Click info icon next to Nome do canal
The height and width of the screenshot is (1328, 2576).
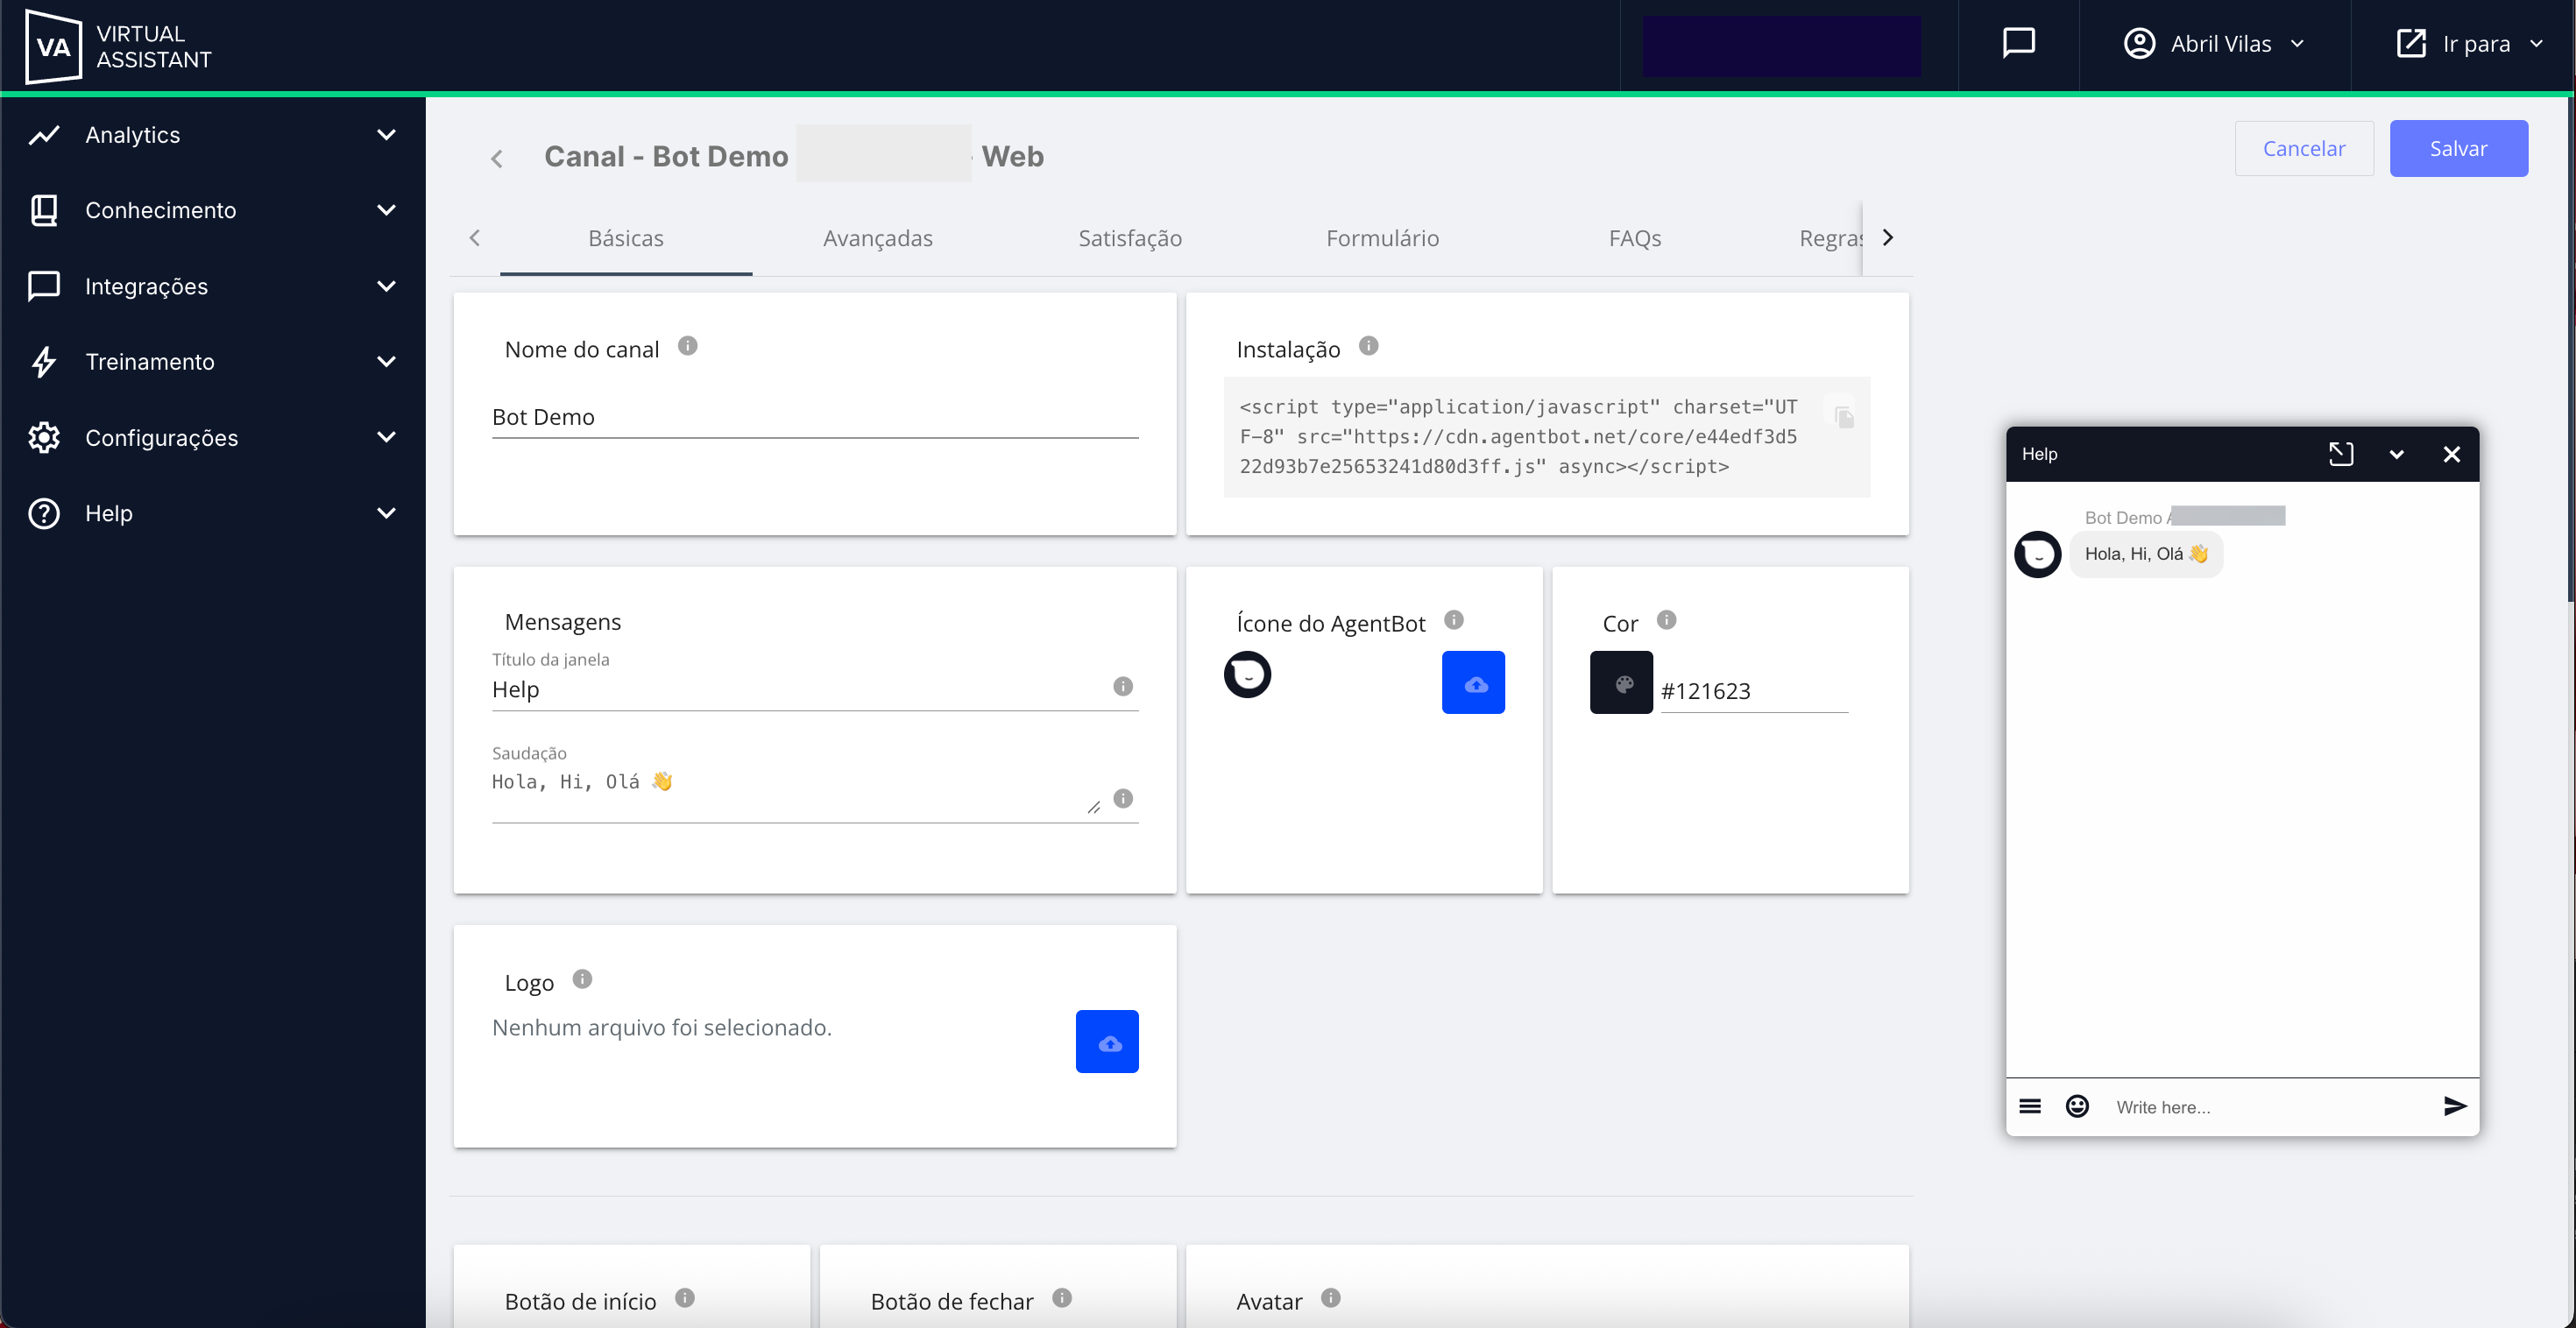coord(687,346)
